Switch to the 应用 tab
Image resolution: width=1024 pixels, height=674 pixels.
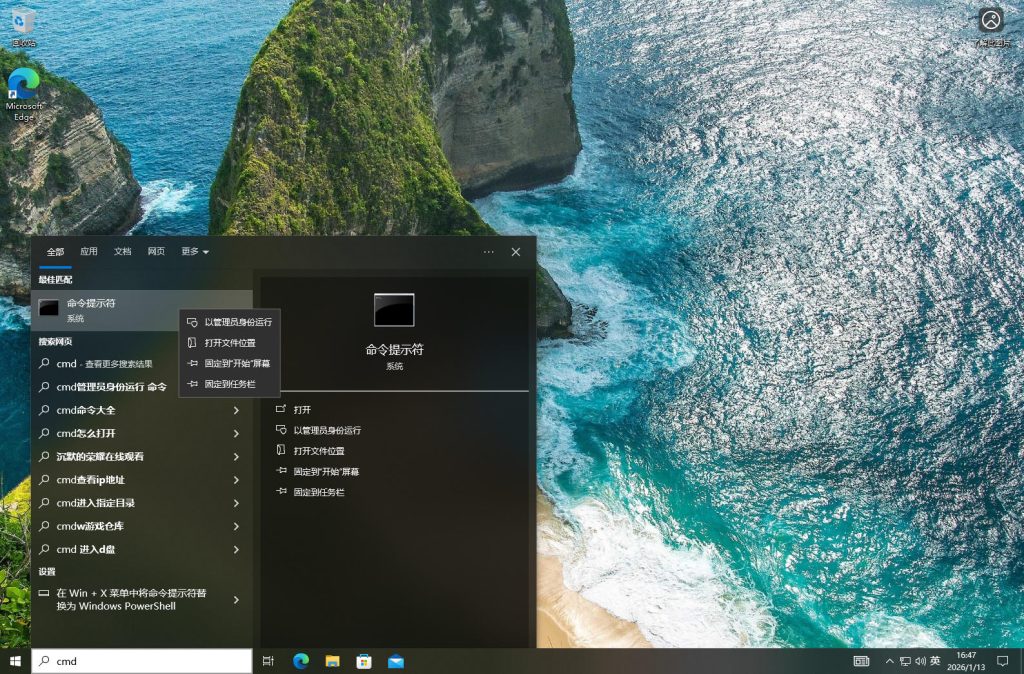[x=89, y=252]
